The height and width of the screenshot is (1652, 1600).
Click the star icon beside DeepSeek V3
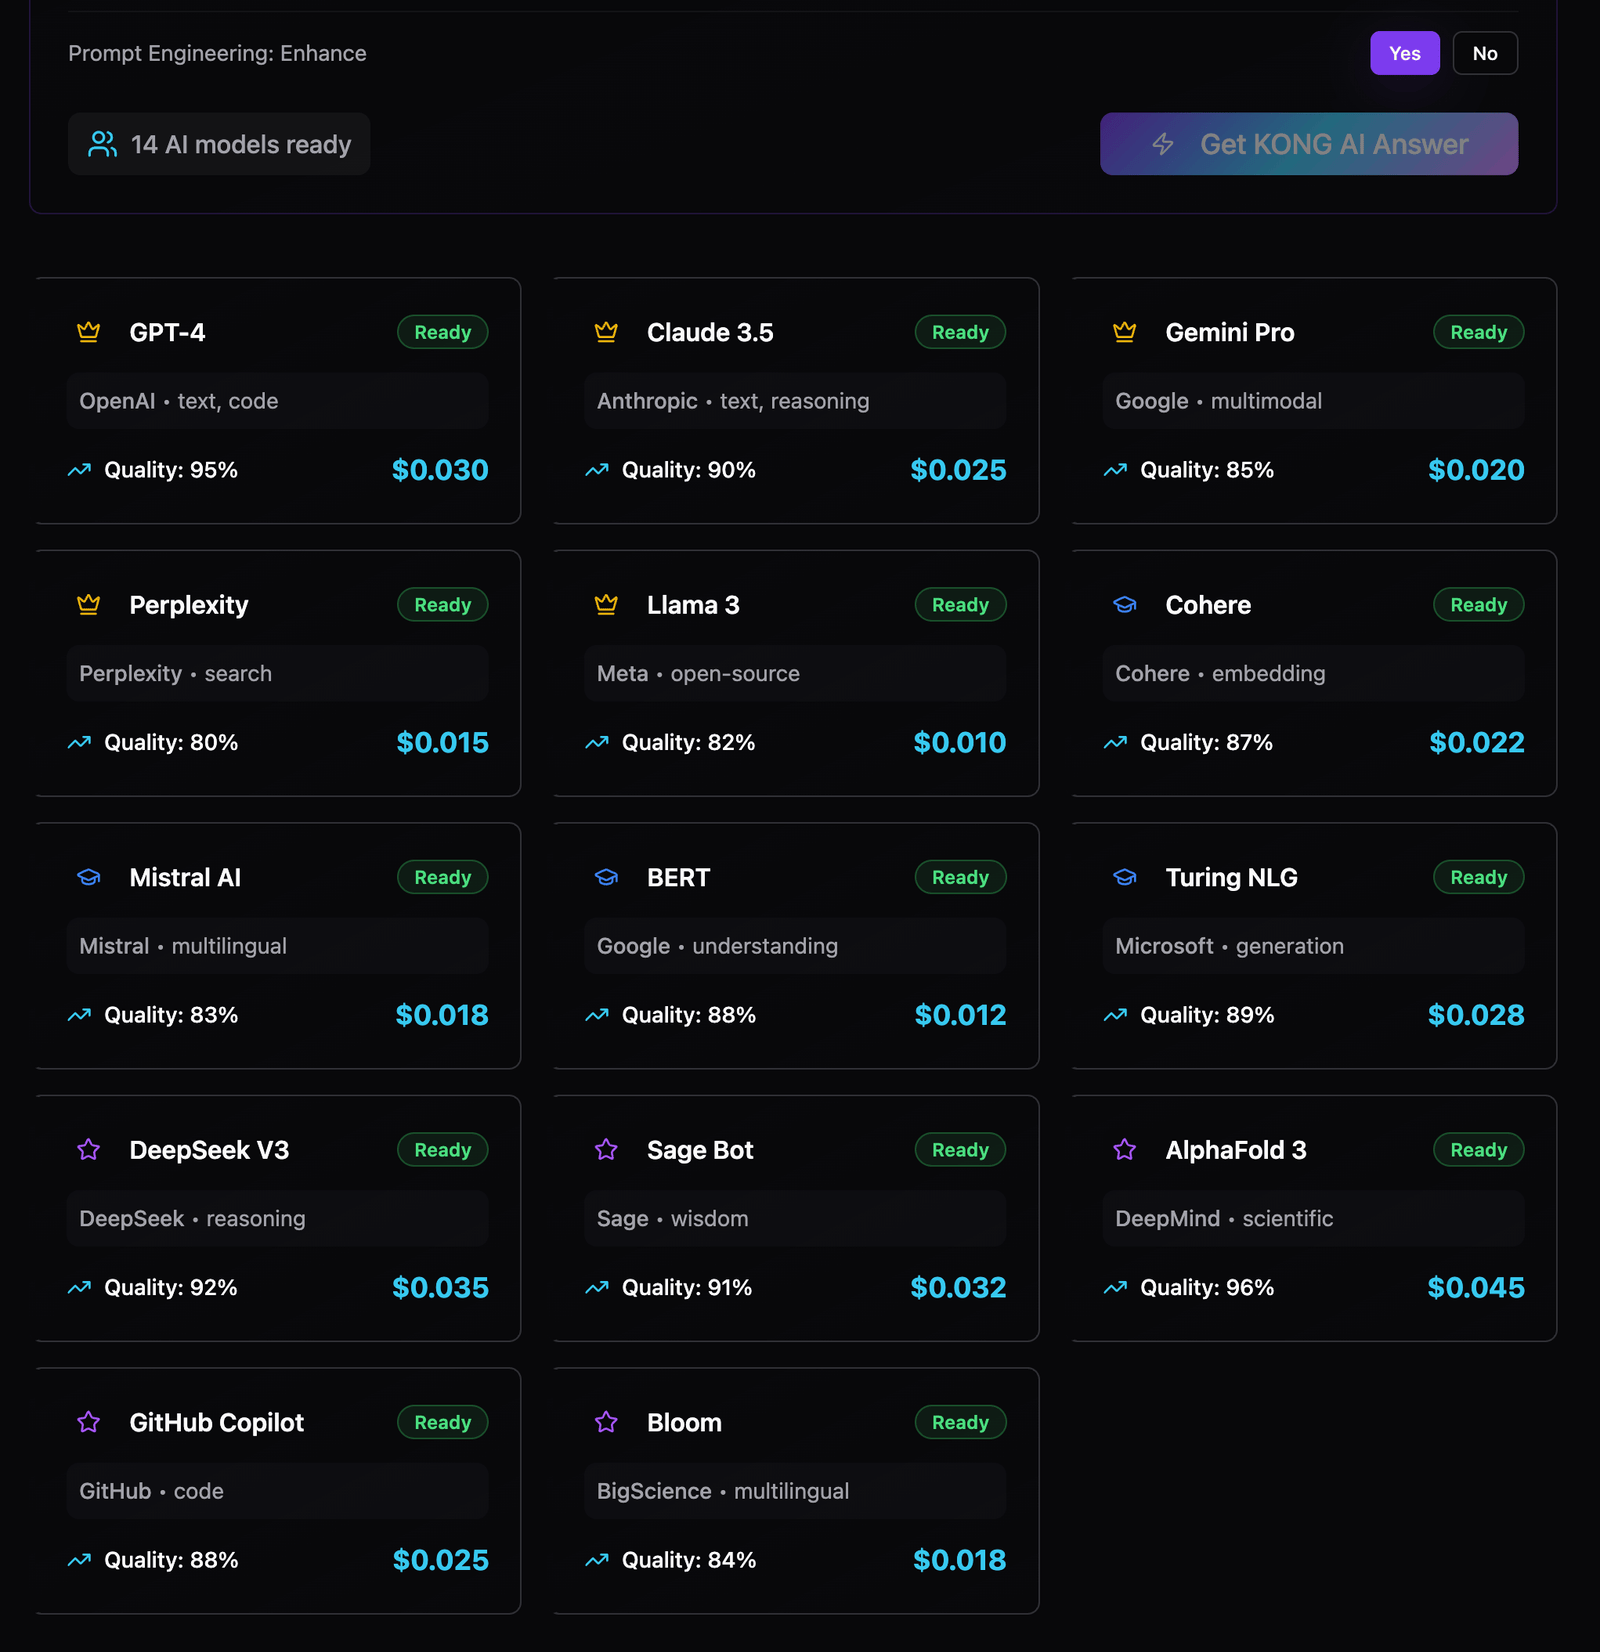88,1150
